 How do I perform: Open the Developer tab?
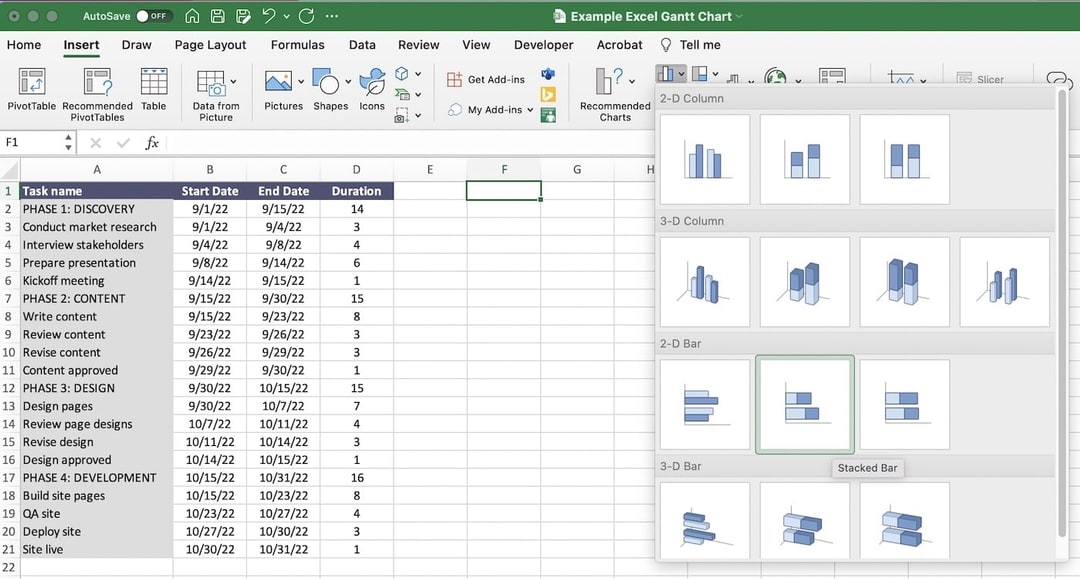point(543,45)
